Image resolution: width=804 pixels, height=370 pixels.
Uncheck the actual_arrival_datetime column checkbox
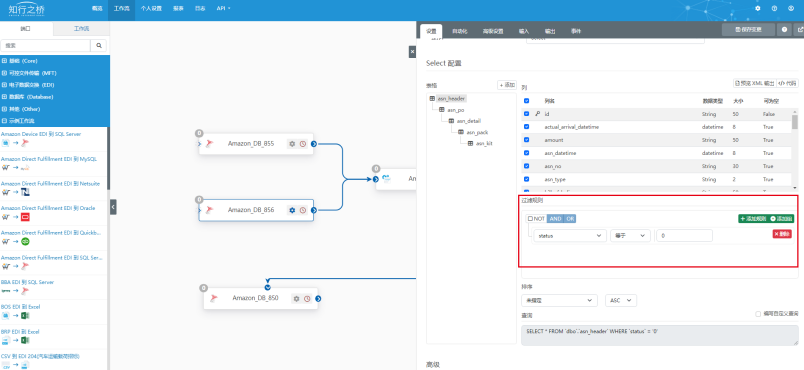(x=527, y=127)
